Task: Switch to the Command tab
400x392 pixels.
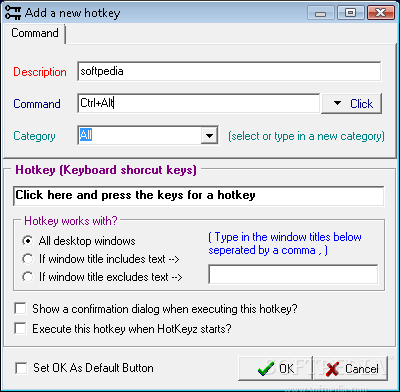Action: [x=35, y=33]
